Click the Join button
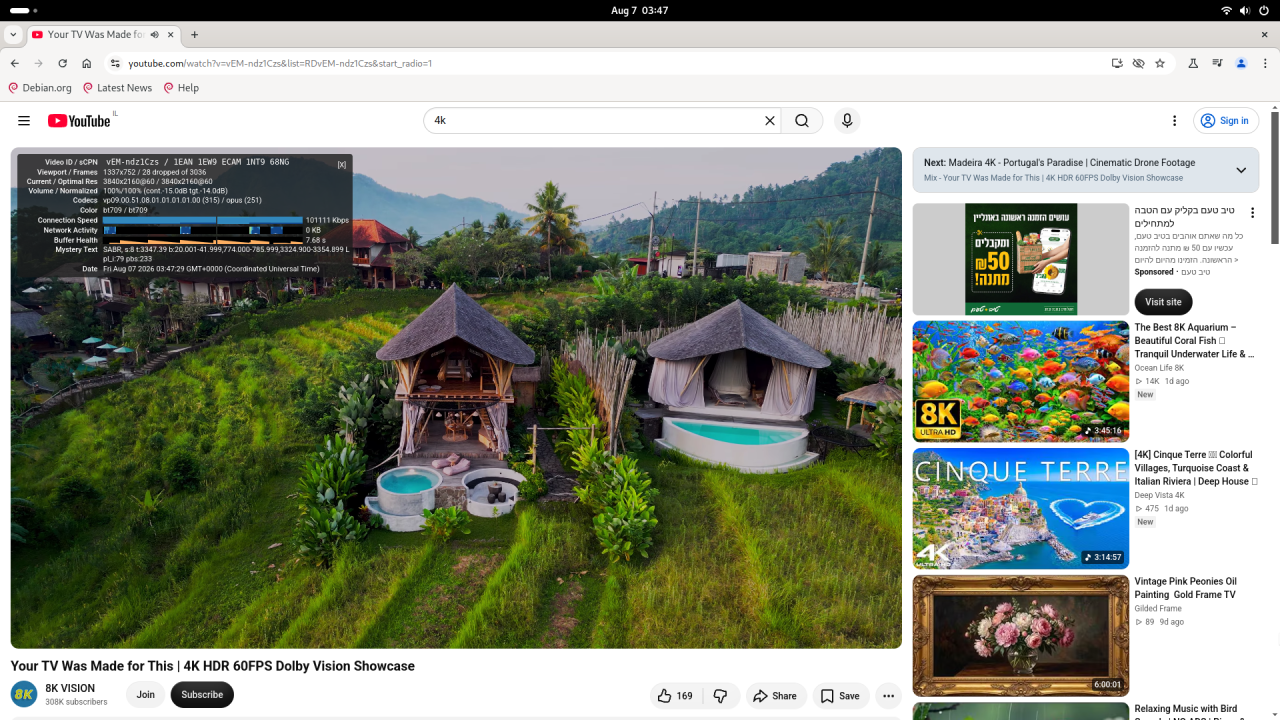Image resolution: width=1280 pixels, height=720 pixels. click(x=146, y=695)
